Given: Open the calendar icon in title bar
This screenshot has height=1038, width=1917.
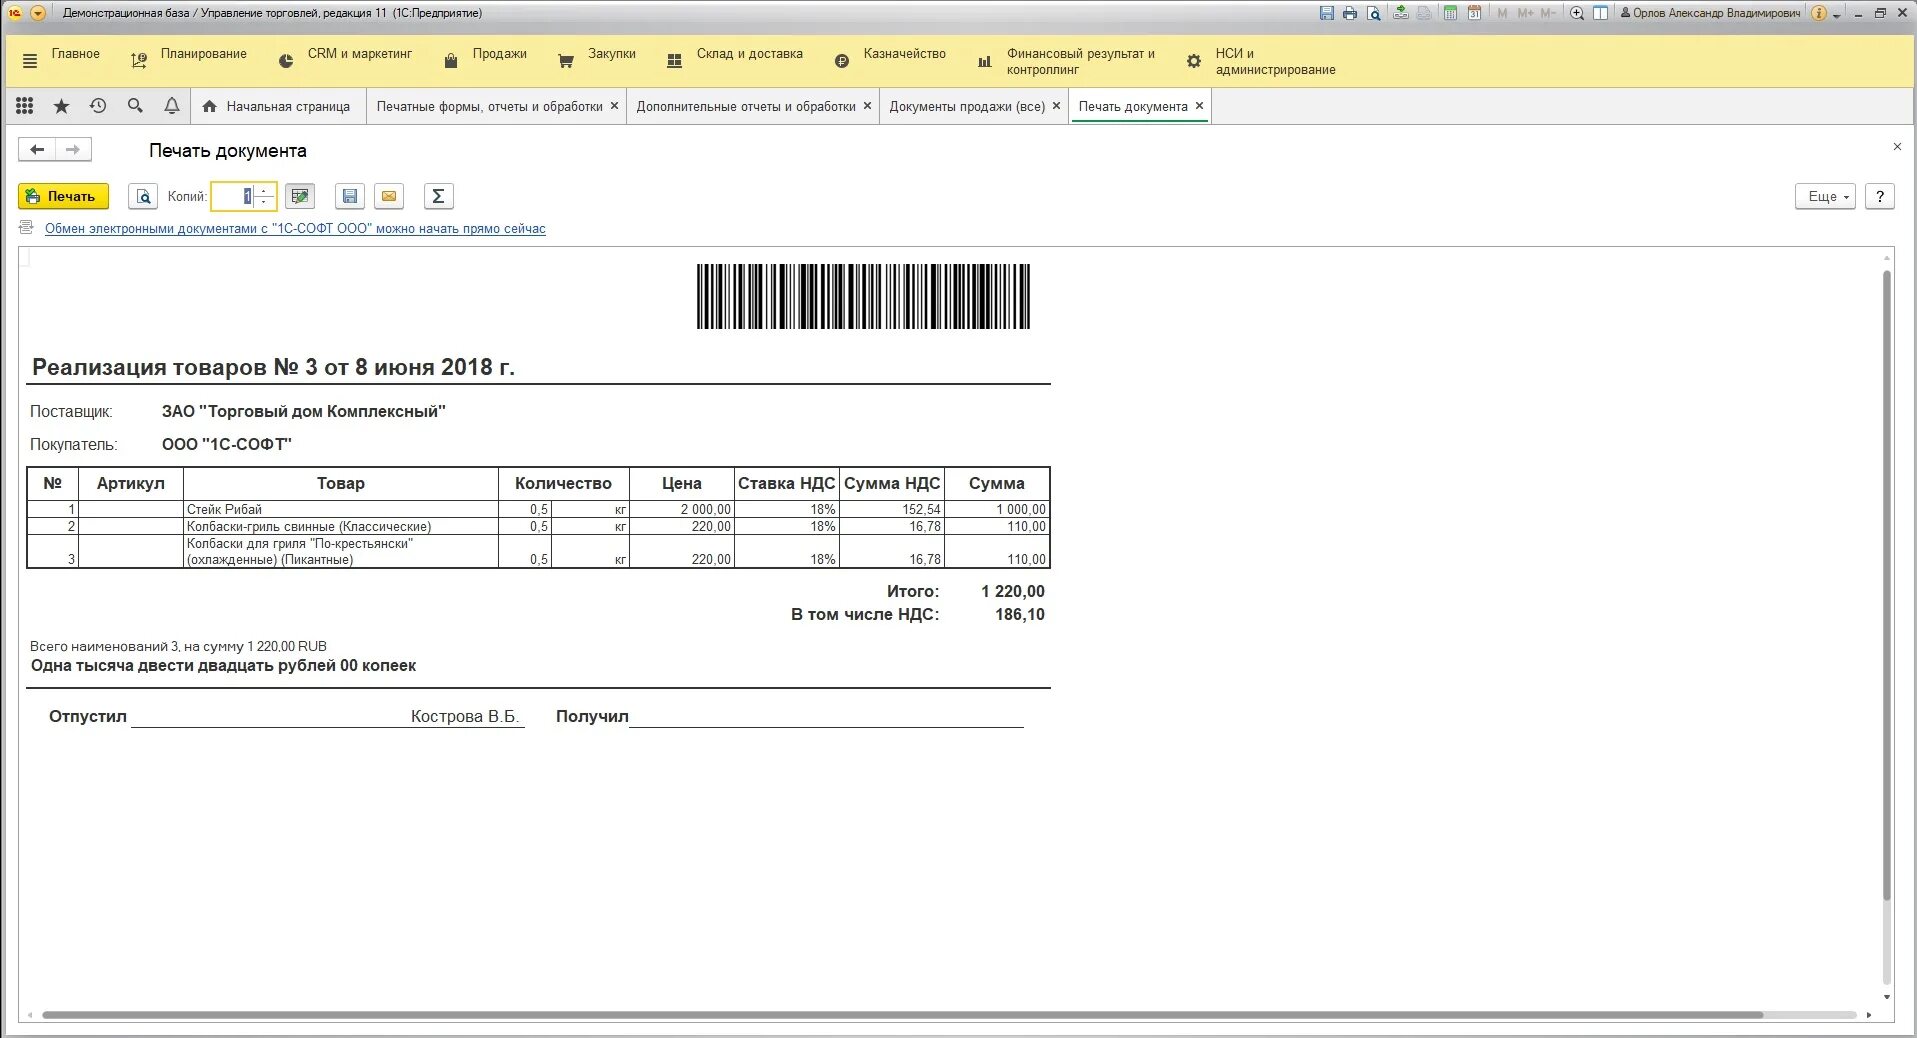Looking at the screenshot, I should [x=1474, y=13].
